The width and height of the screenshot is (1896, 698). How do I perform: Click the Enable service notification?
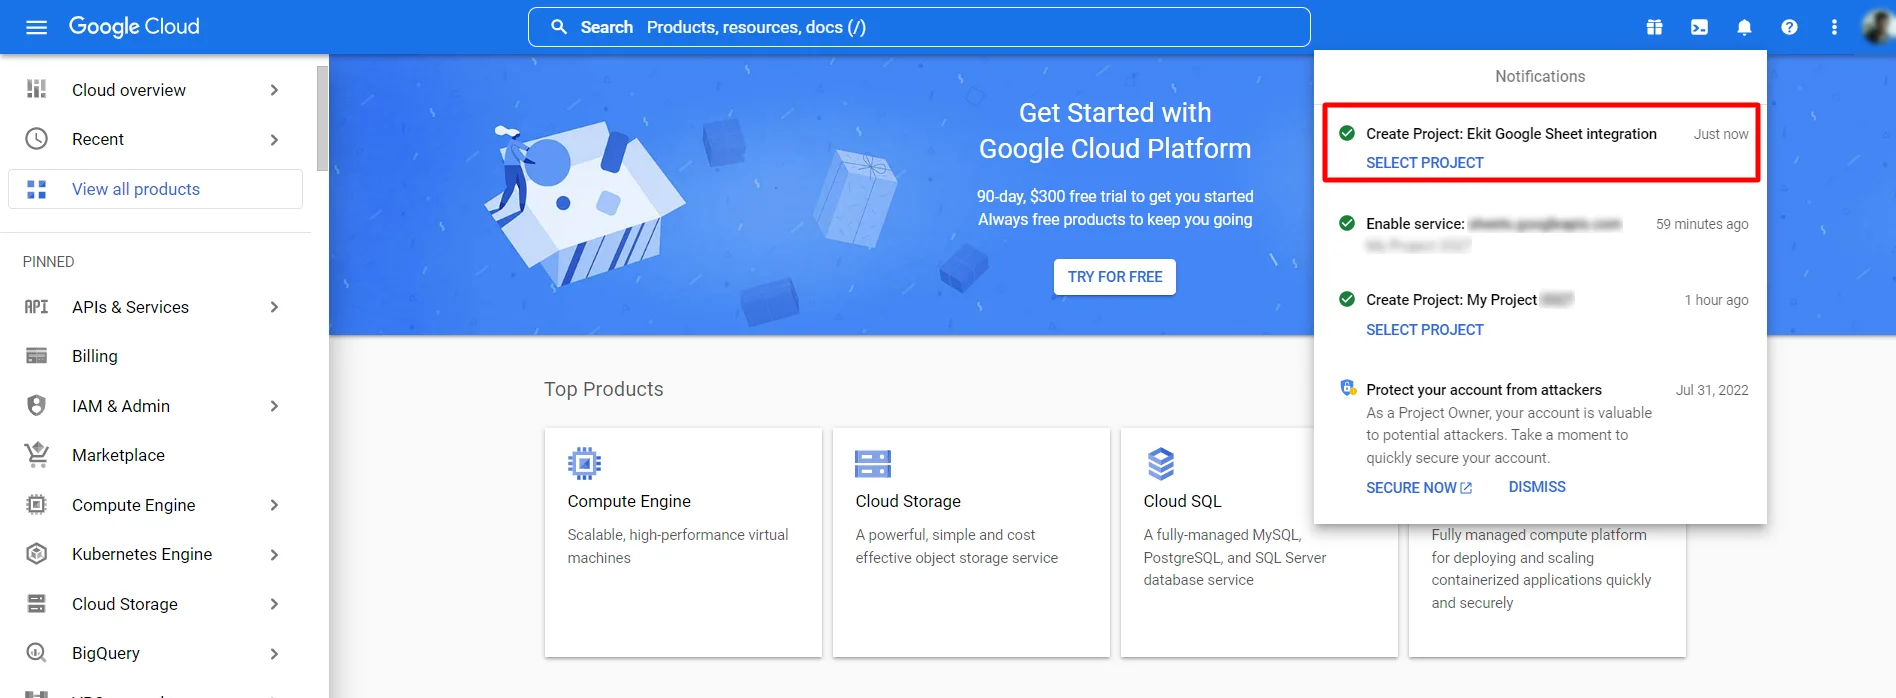[1541, 234]
